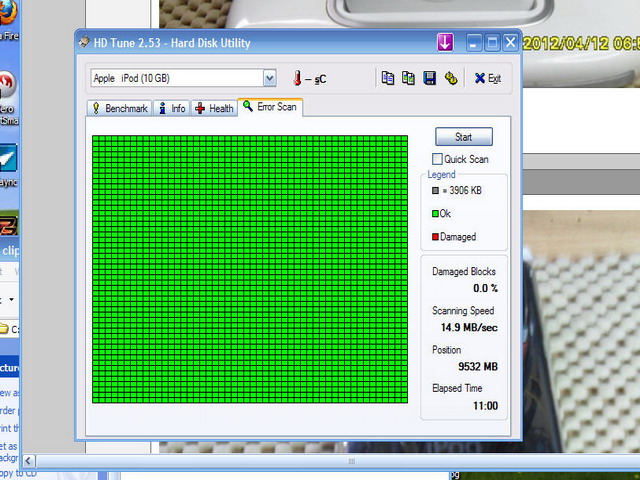Image resolution: width=640 pixels, height=480 pixels.
Task: Click the Exit button
Action: (x=487, y=78)
